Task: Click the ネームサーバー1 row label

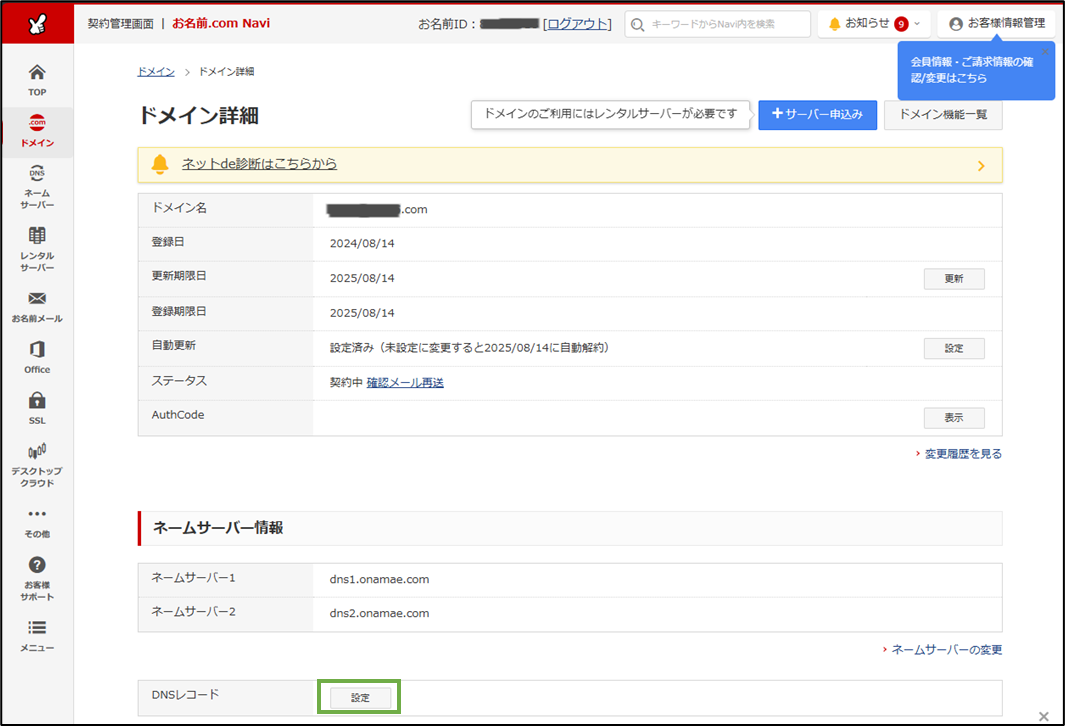Action: pyautogui.click(x=194, y=578)
